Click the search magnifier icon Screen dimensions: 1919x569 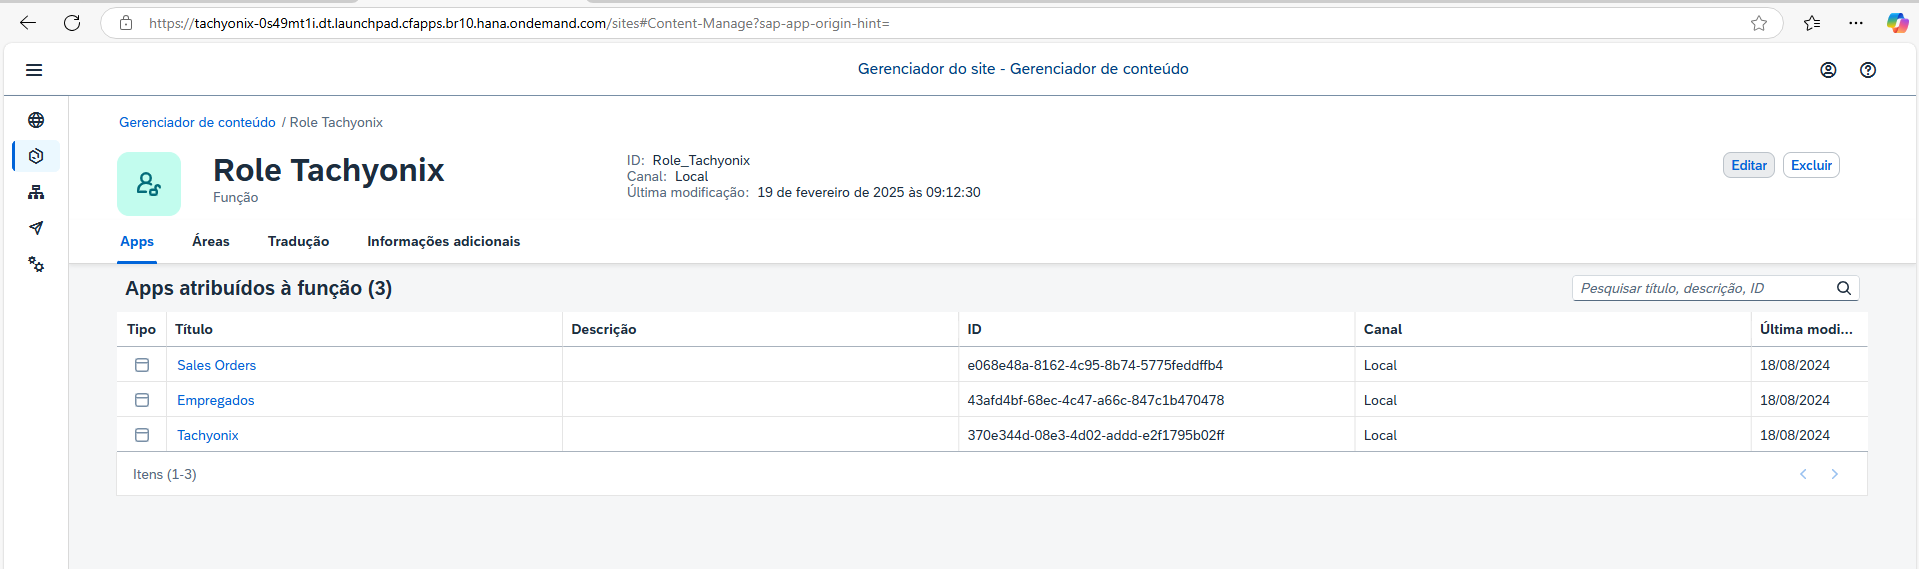coord(1844,288)
